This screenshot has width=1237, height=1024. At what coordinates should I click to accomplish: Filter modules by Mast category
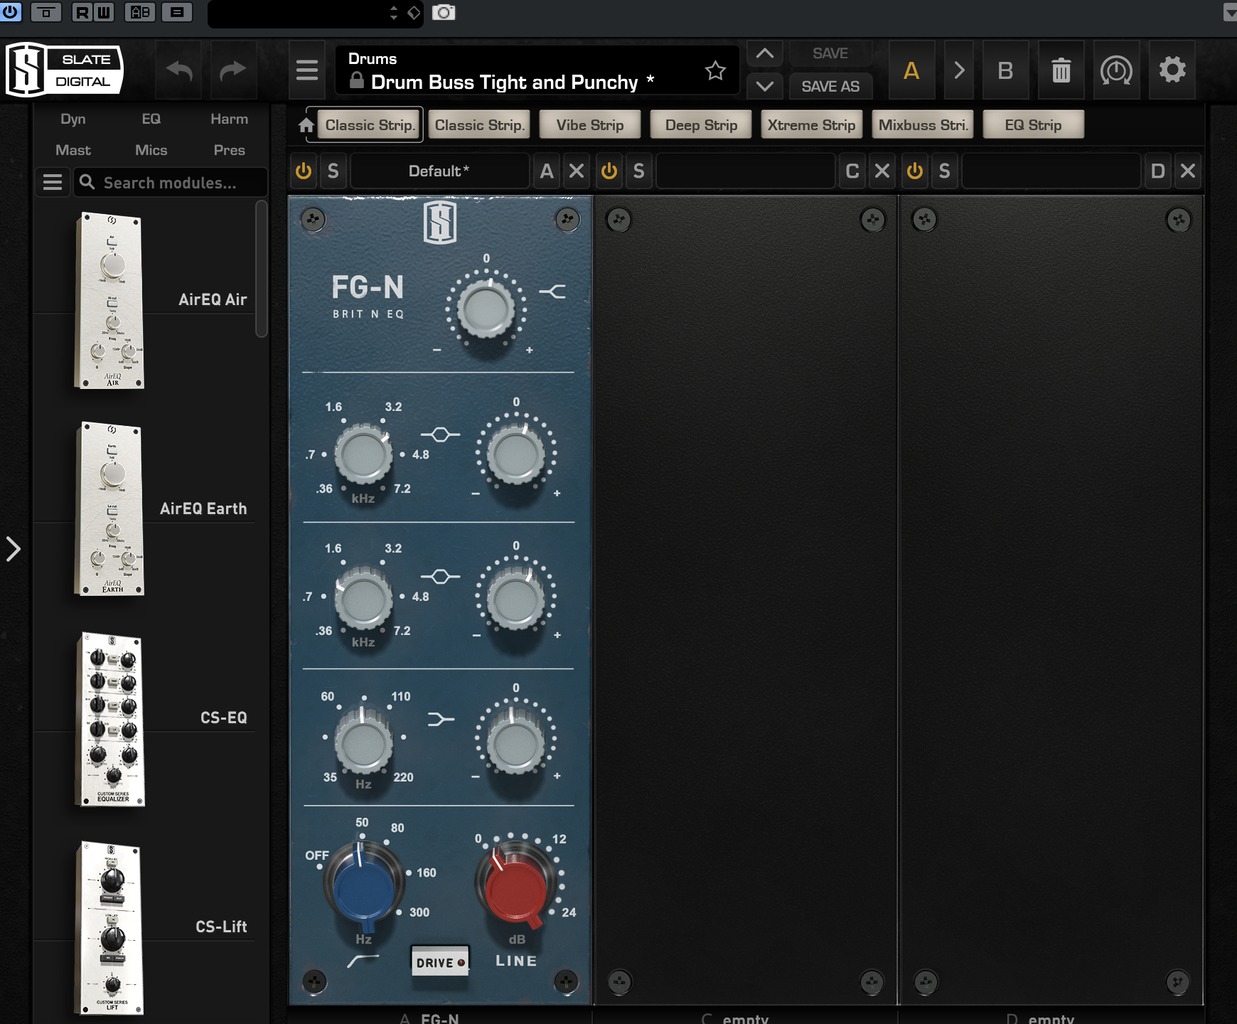coord(73,150)
